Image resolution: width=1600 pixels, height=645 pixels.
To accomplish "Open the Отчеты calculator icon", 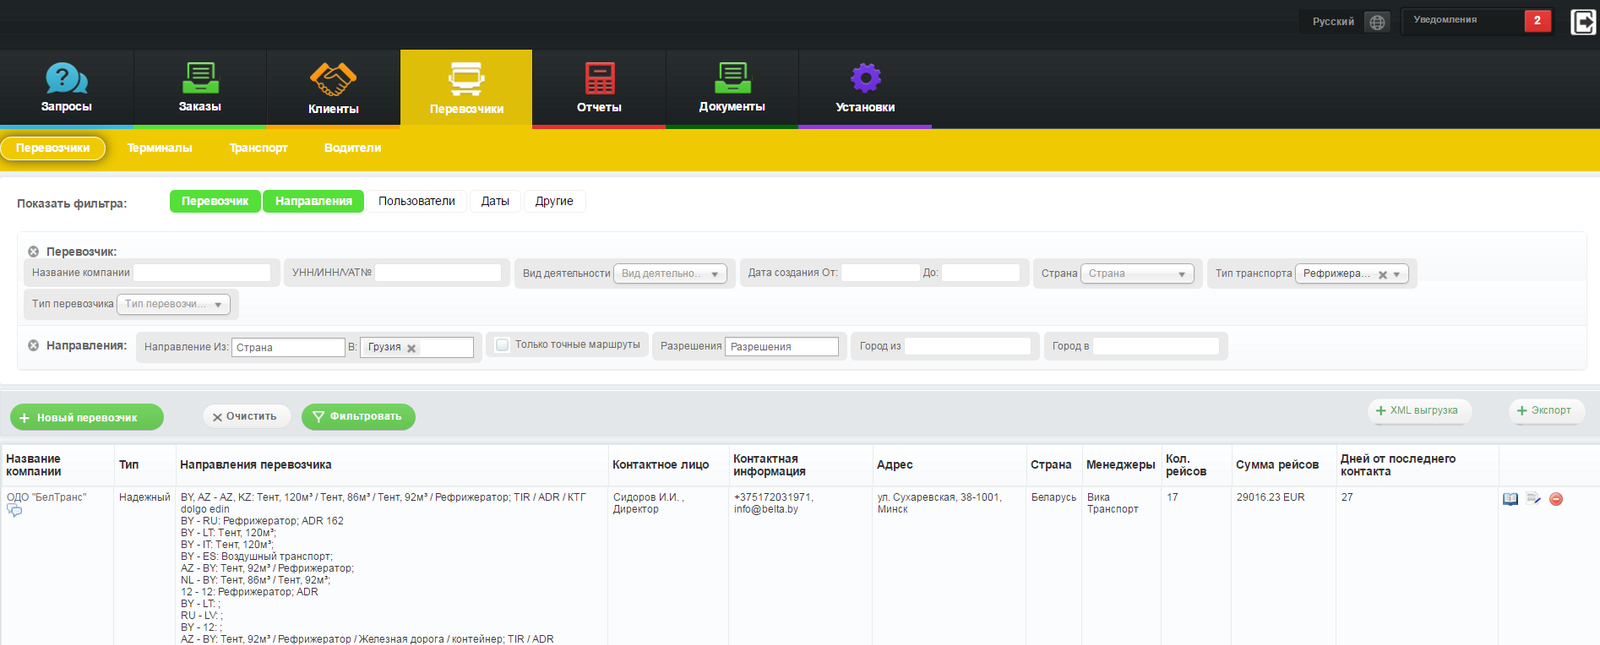I will [x=599, y=78].
